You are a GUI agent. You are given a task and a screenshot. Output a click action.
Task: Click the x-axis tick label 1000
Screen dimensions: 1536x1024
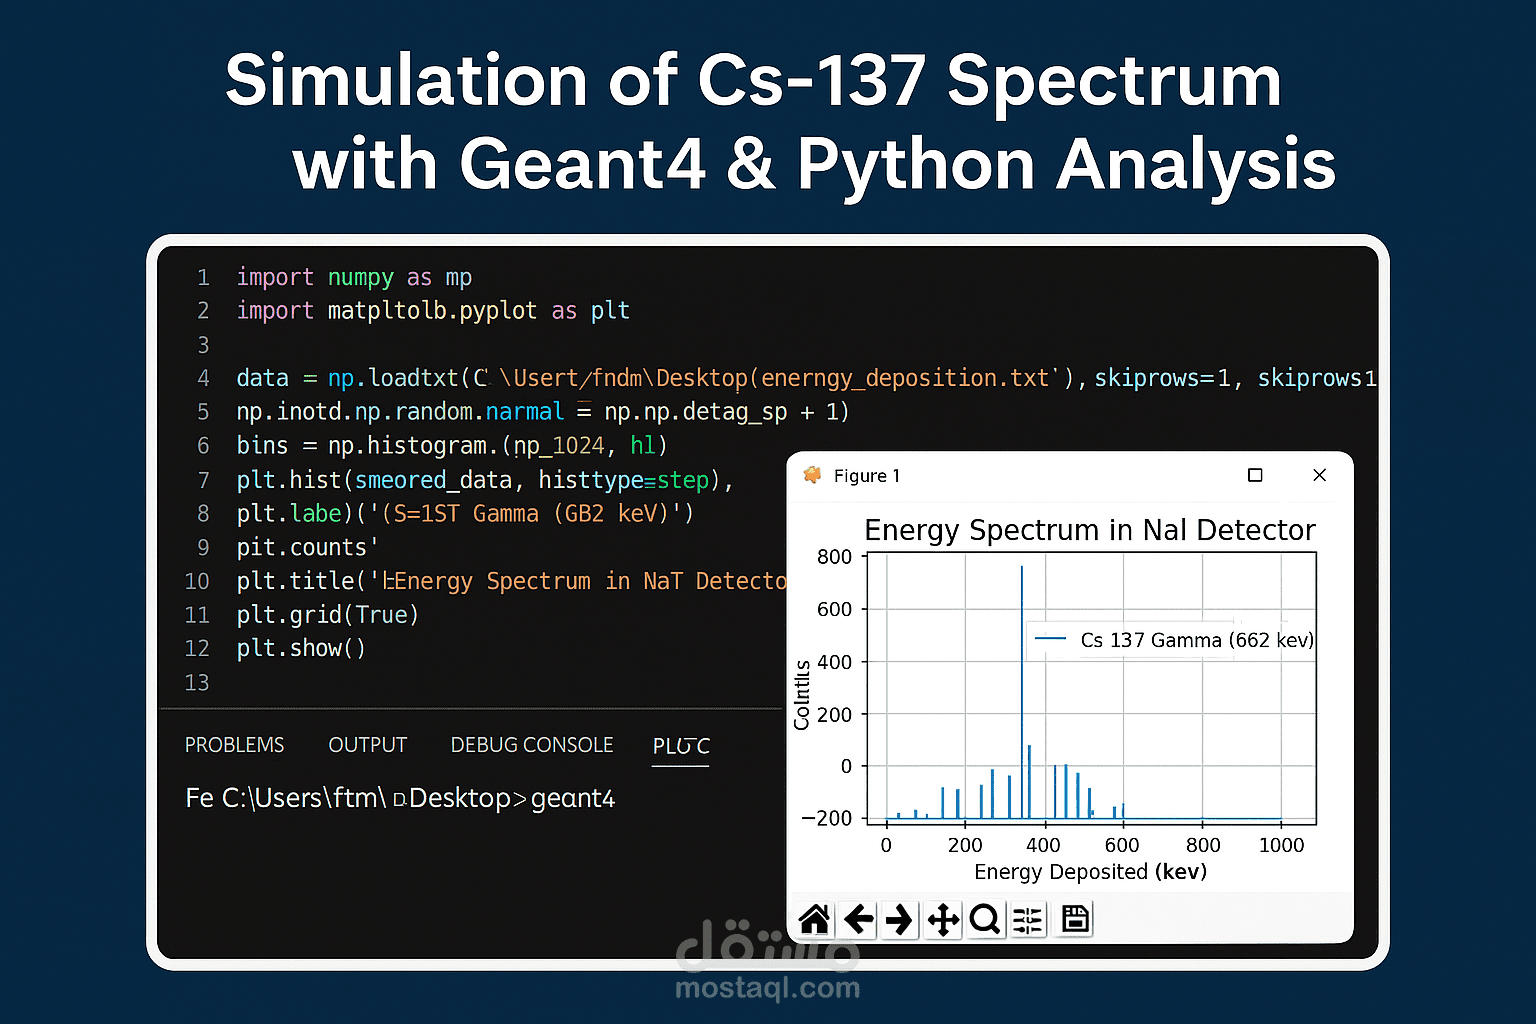1281,846
